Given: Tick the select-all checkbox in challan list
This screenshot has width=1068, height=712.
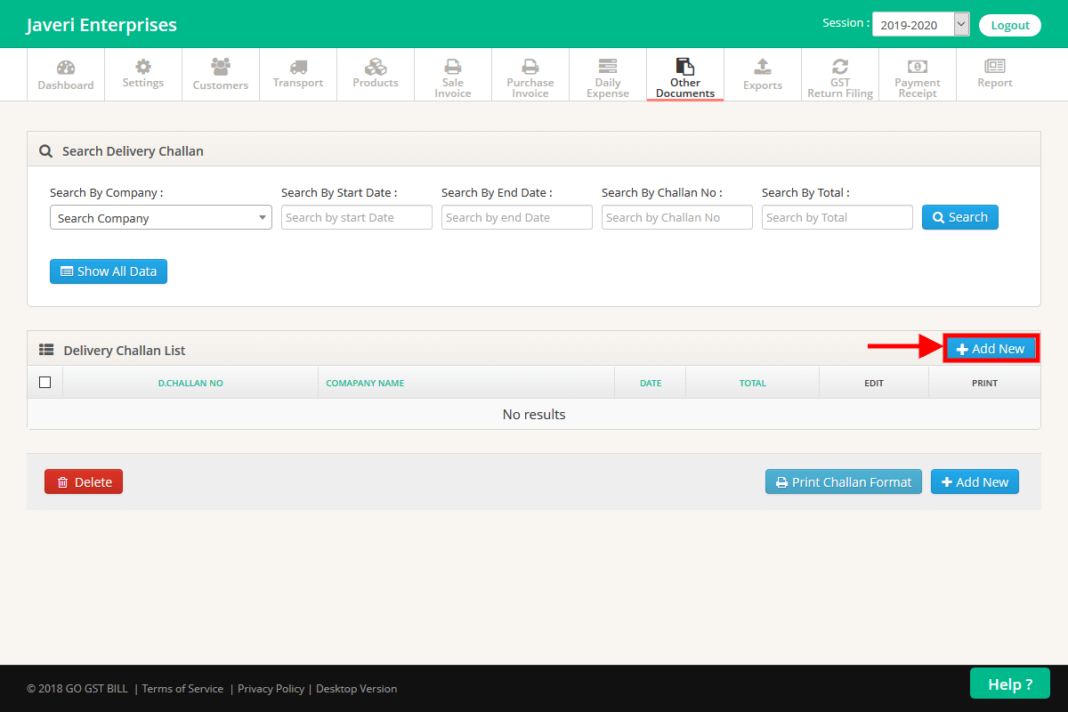Looking at the screenshot, I should tap(45, 381).
